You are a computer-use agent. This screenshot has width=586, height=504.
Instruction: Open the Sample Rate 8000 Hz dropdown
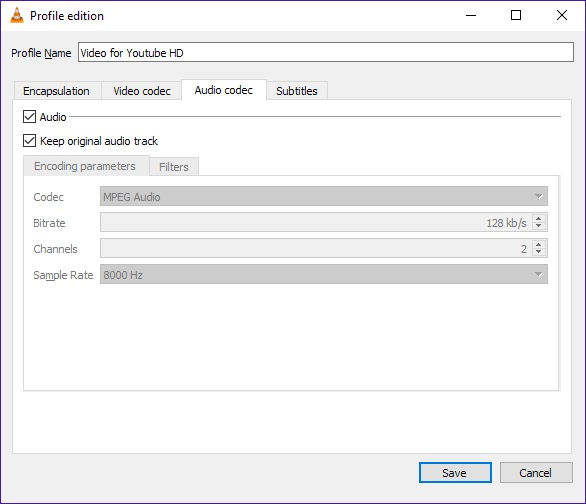click(x=324, y=275)
